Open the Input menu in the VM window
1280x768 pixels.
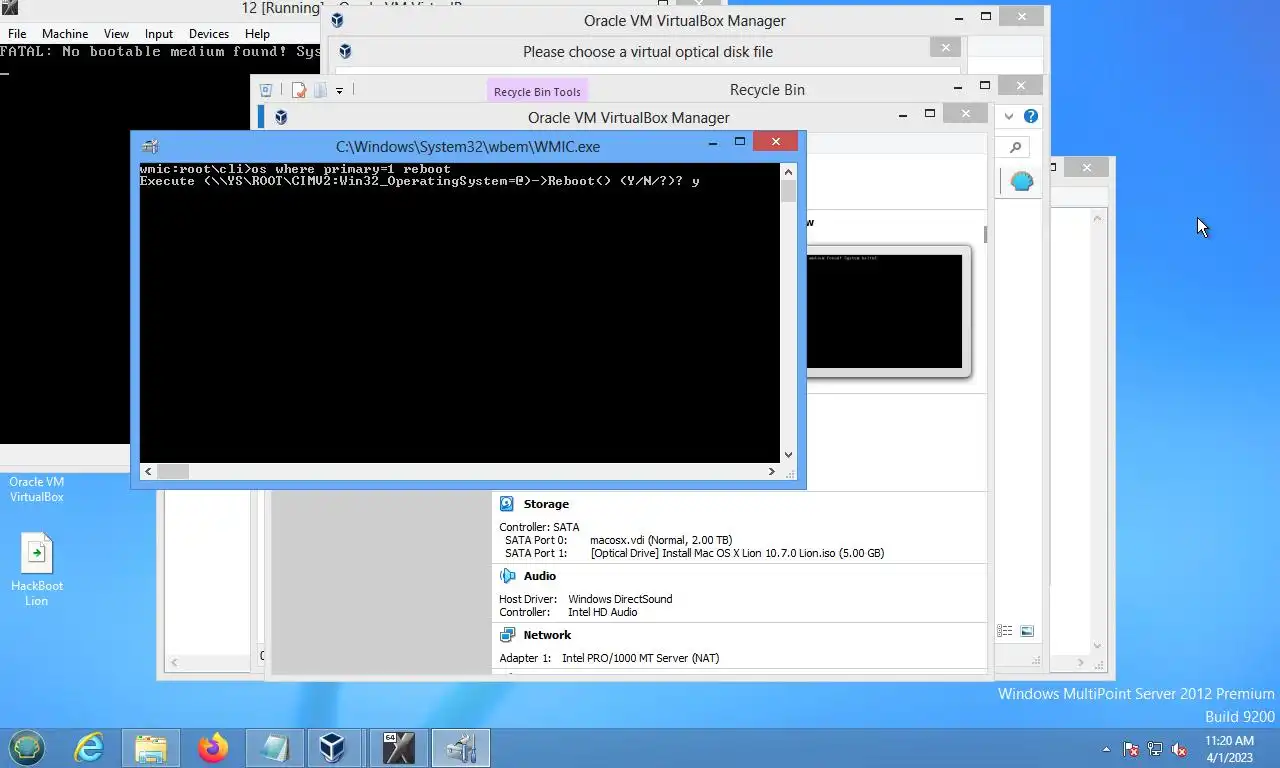click(158, 33)
